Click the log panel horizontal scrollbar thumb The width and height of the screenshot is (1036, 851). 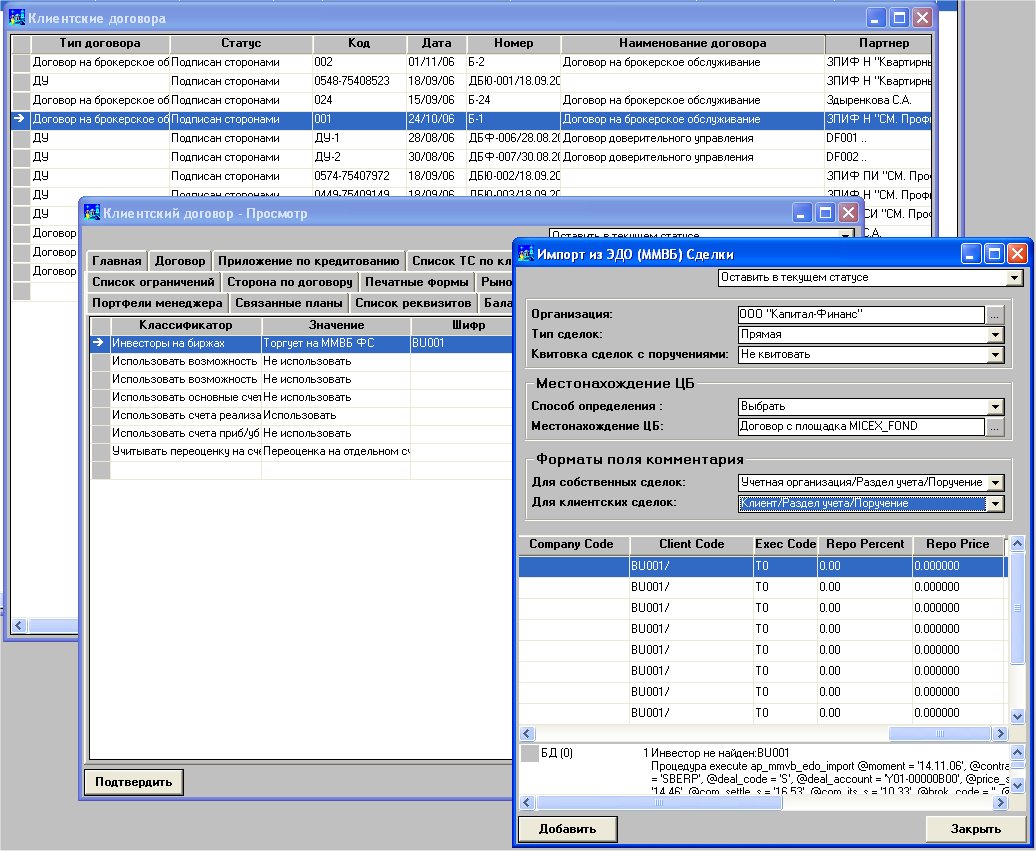[659, 802]
